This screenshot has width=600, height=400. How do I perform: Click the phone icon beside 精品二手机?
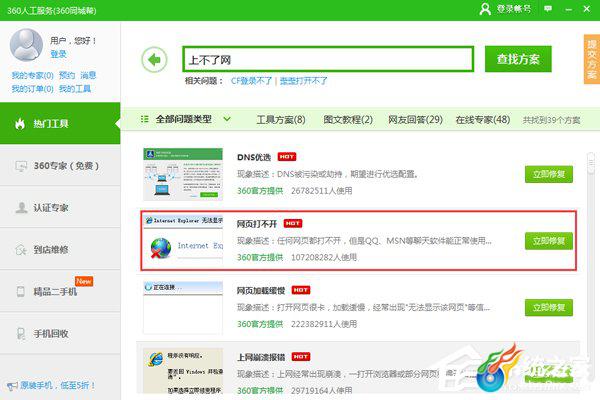(x=21, y=291)
